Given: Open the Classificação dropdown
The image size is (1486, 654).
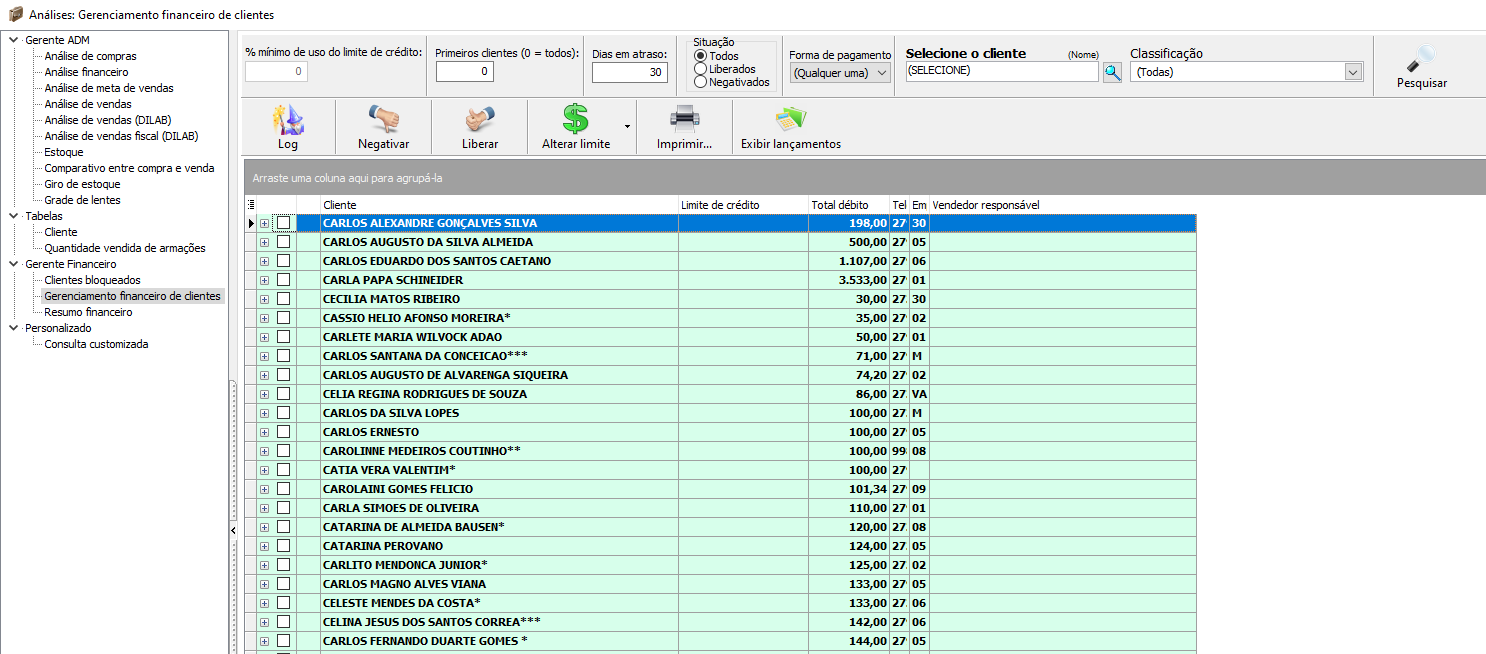Looking at the screenshot, I should pos(1353,72).
